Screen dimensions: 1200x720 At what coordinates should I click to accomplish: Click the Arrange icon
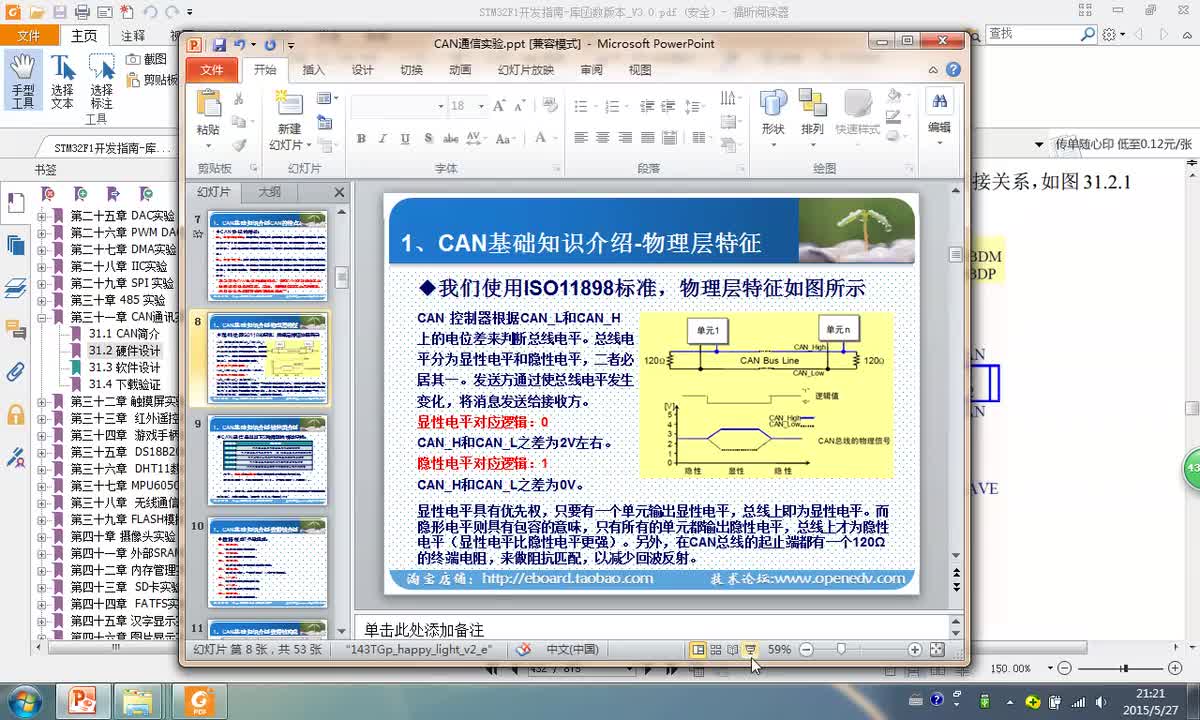(812, 104)
